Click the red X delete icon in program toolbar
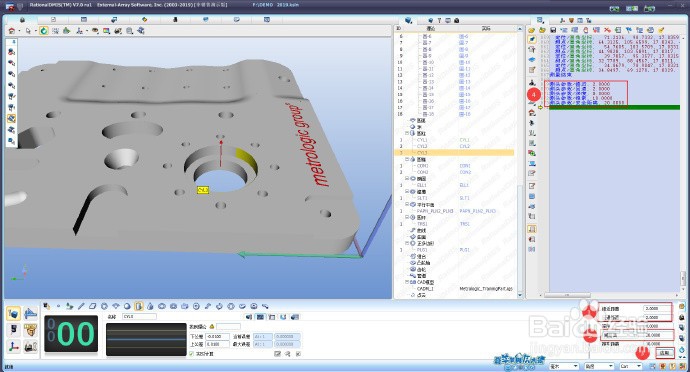 click(607, 30)
